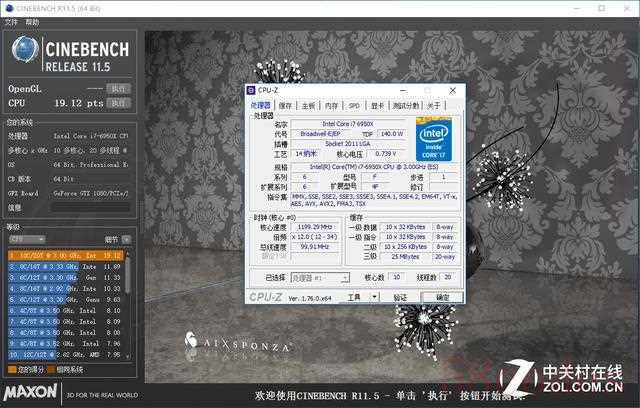The image size is (640, 408).
Task: Close the CPU-Z window
Action: (x=453, y=90)
